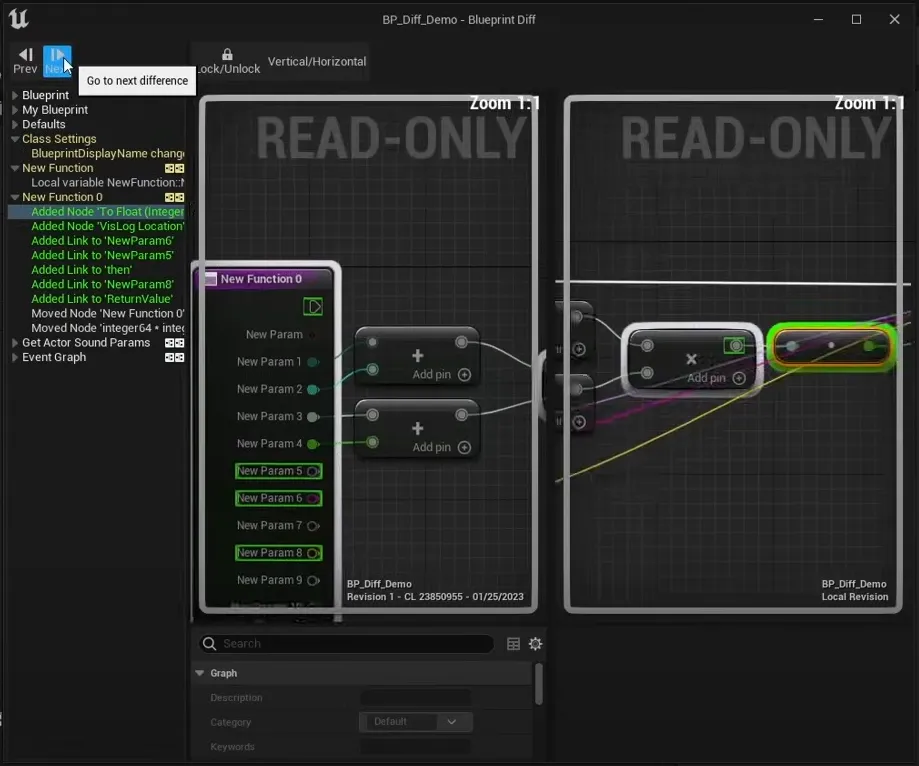Screen dimensions: 919x766
Task: Click Add pin on lower add node
Action: pos(441,447)
